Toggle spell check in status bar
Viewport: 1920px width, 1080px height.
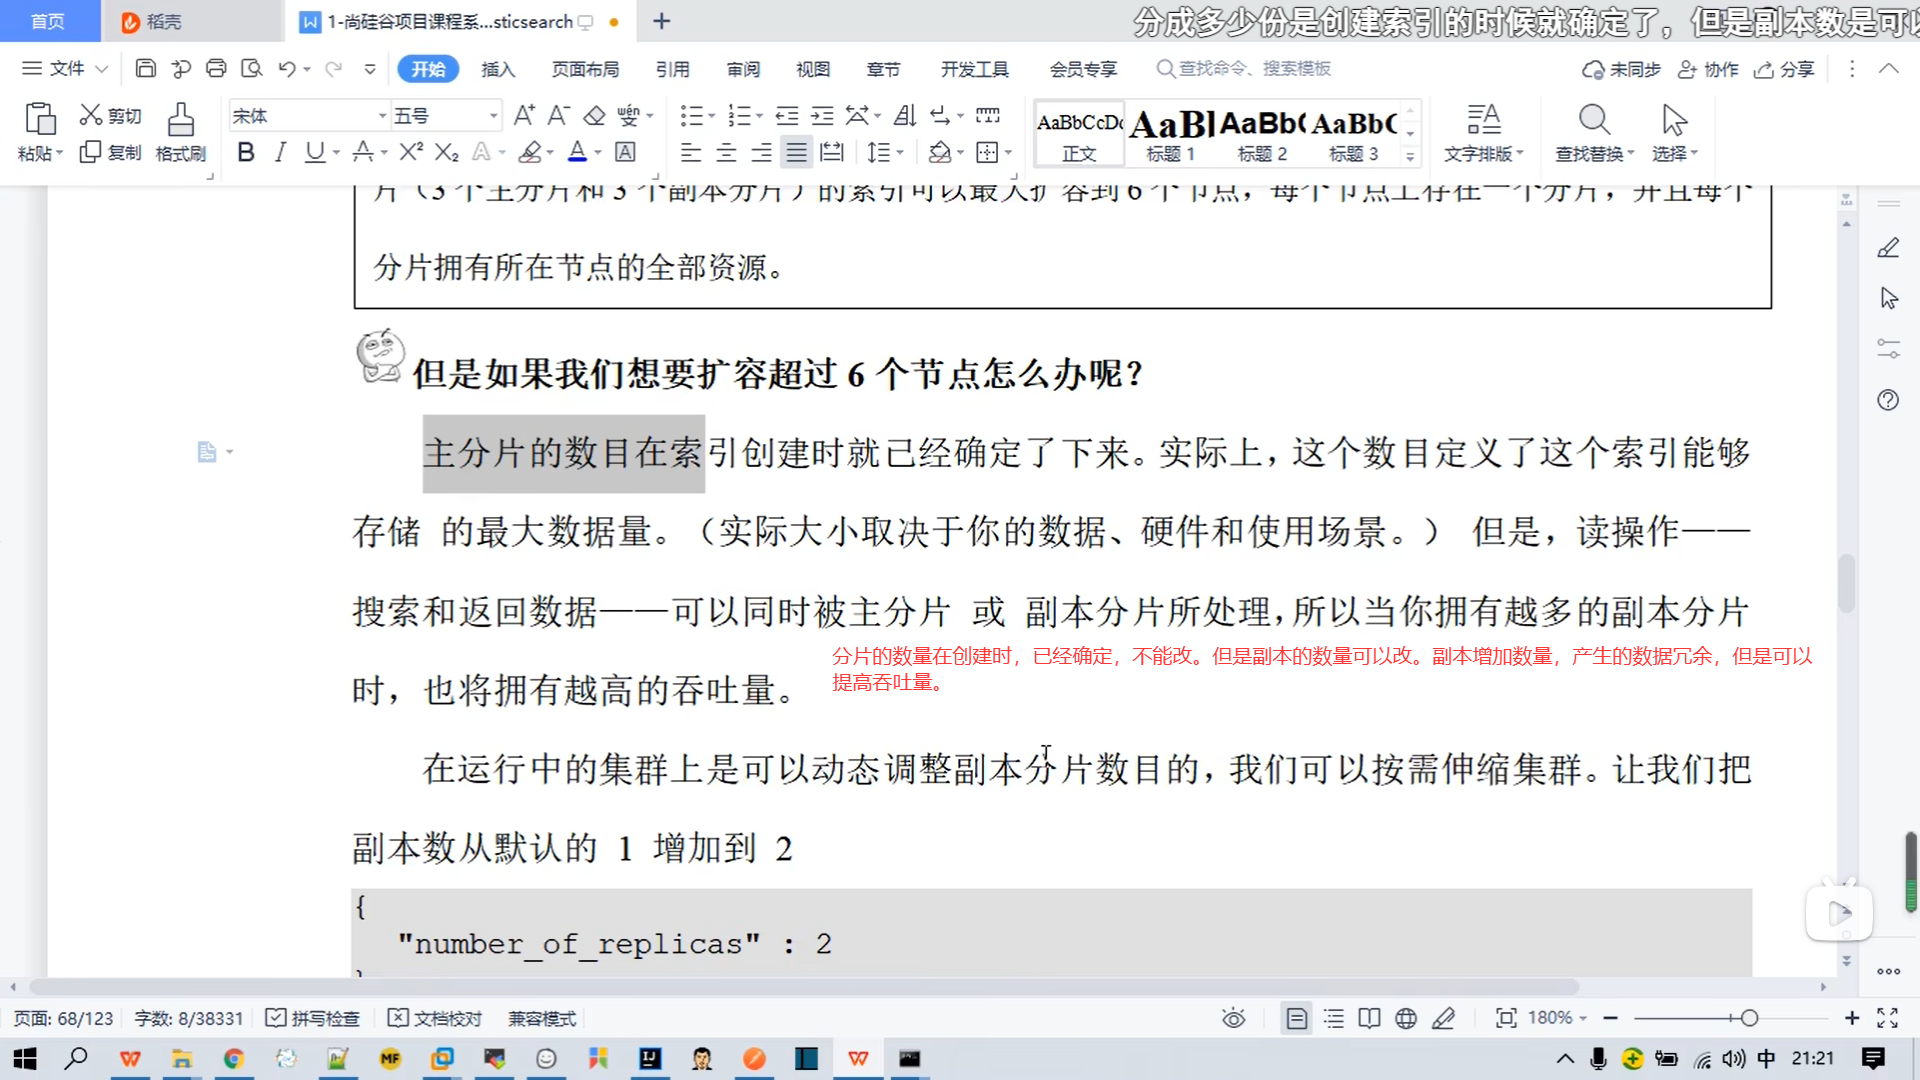pos(312,1018)
